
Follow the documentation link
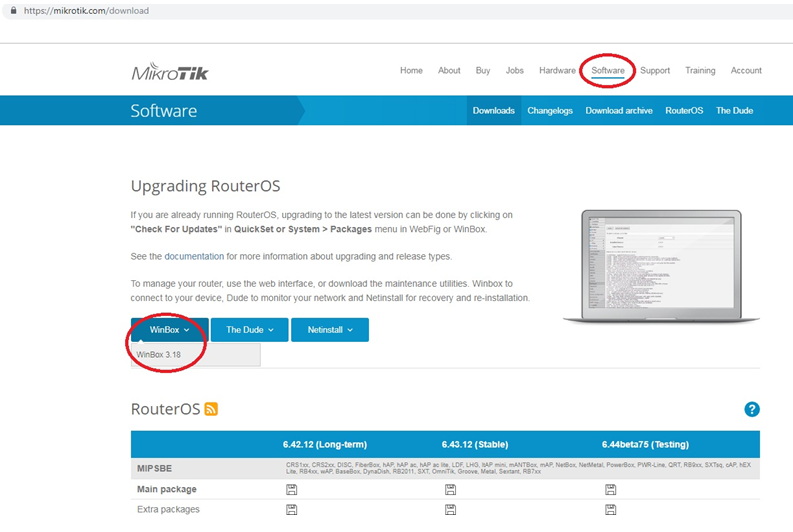coord(194,256)
